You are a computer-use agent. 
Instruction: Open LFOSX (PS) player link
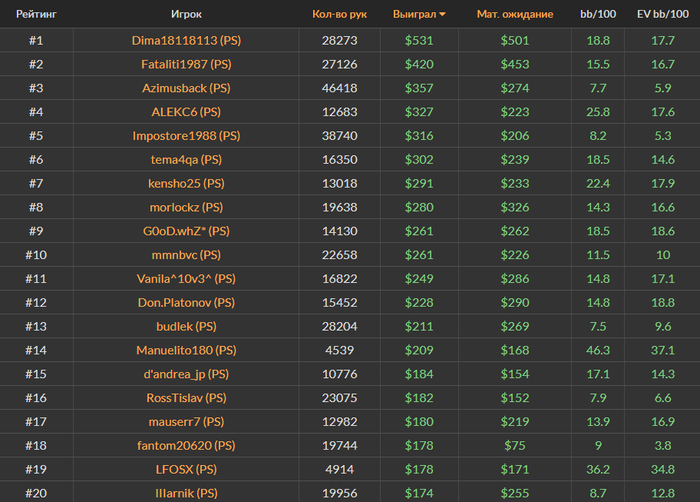click(x=185, y=469)
